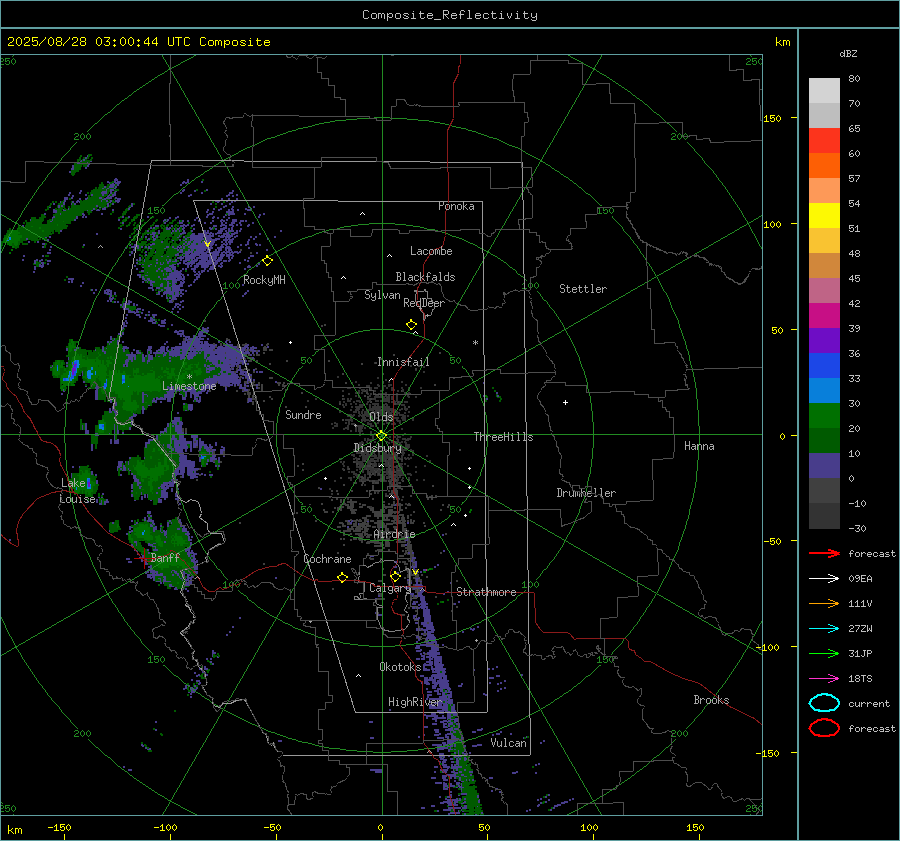This screenshot has width=900, height=841.
Task: Click the Cochrane city label
Action: click(327, 559)
